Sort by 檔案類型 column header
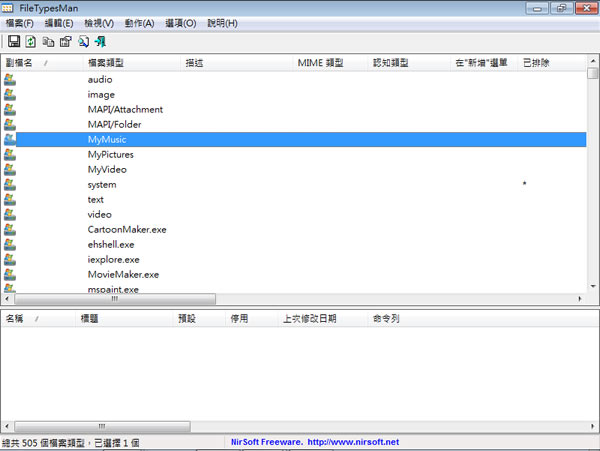Screen dimensions: 600x451 132,63
